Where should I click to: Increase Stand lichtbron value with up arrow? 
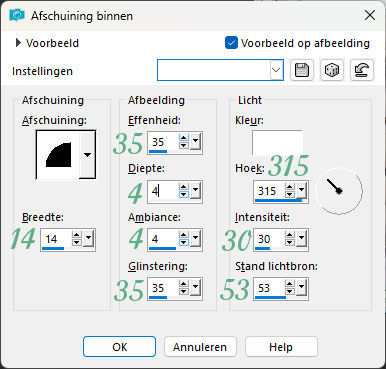point(290,284)
